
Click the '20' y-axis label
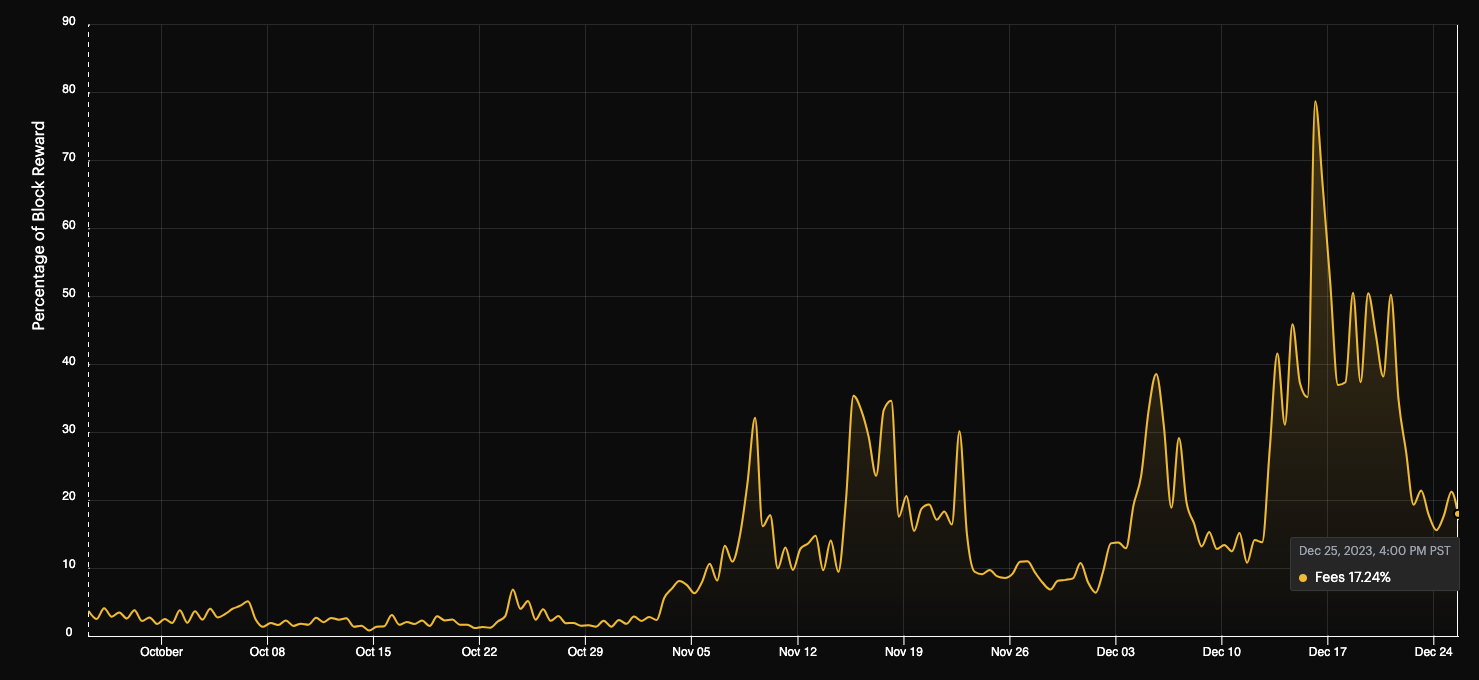(x=69, y=497)
